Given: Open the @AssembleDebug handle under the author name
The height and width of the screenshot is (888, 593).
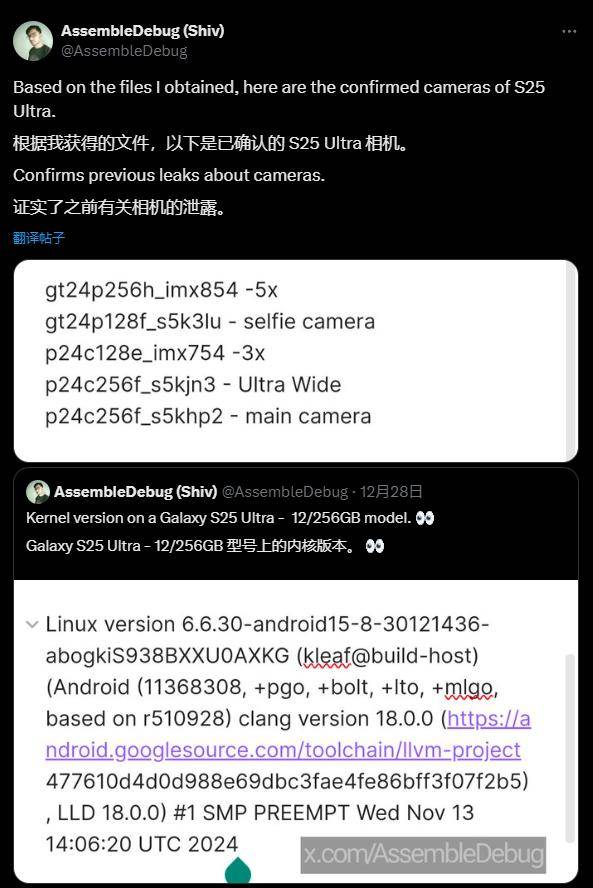Looking at the screenshot, I should [x=123, y=51].
